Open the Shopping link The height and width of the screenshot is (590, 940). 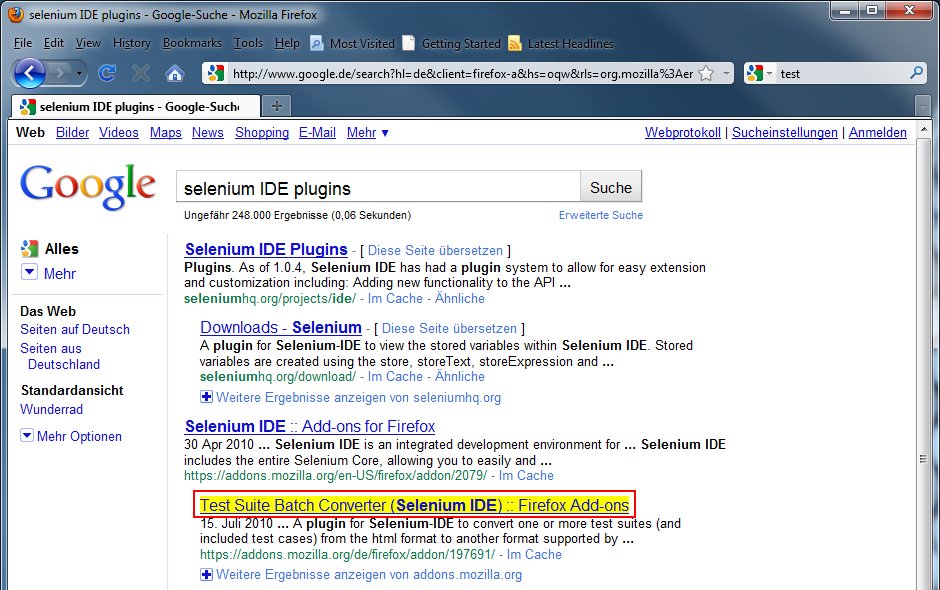262,133
